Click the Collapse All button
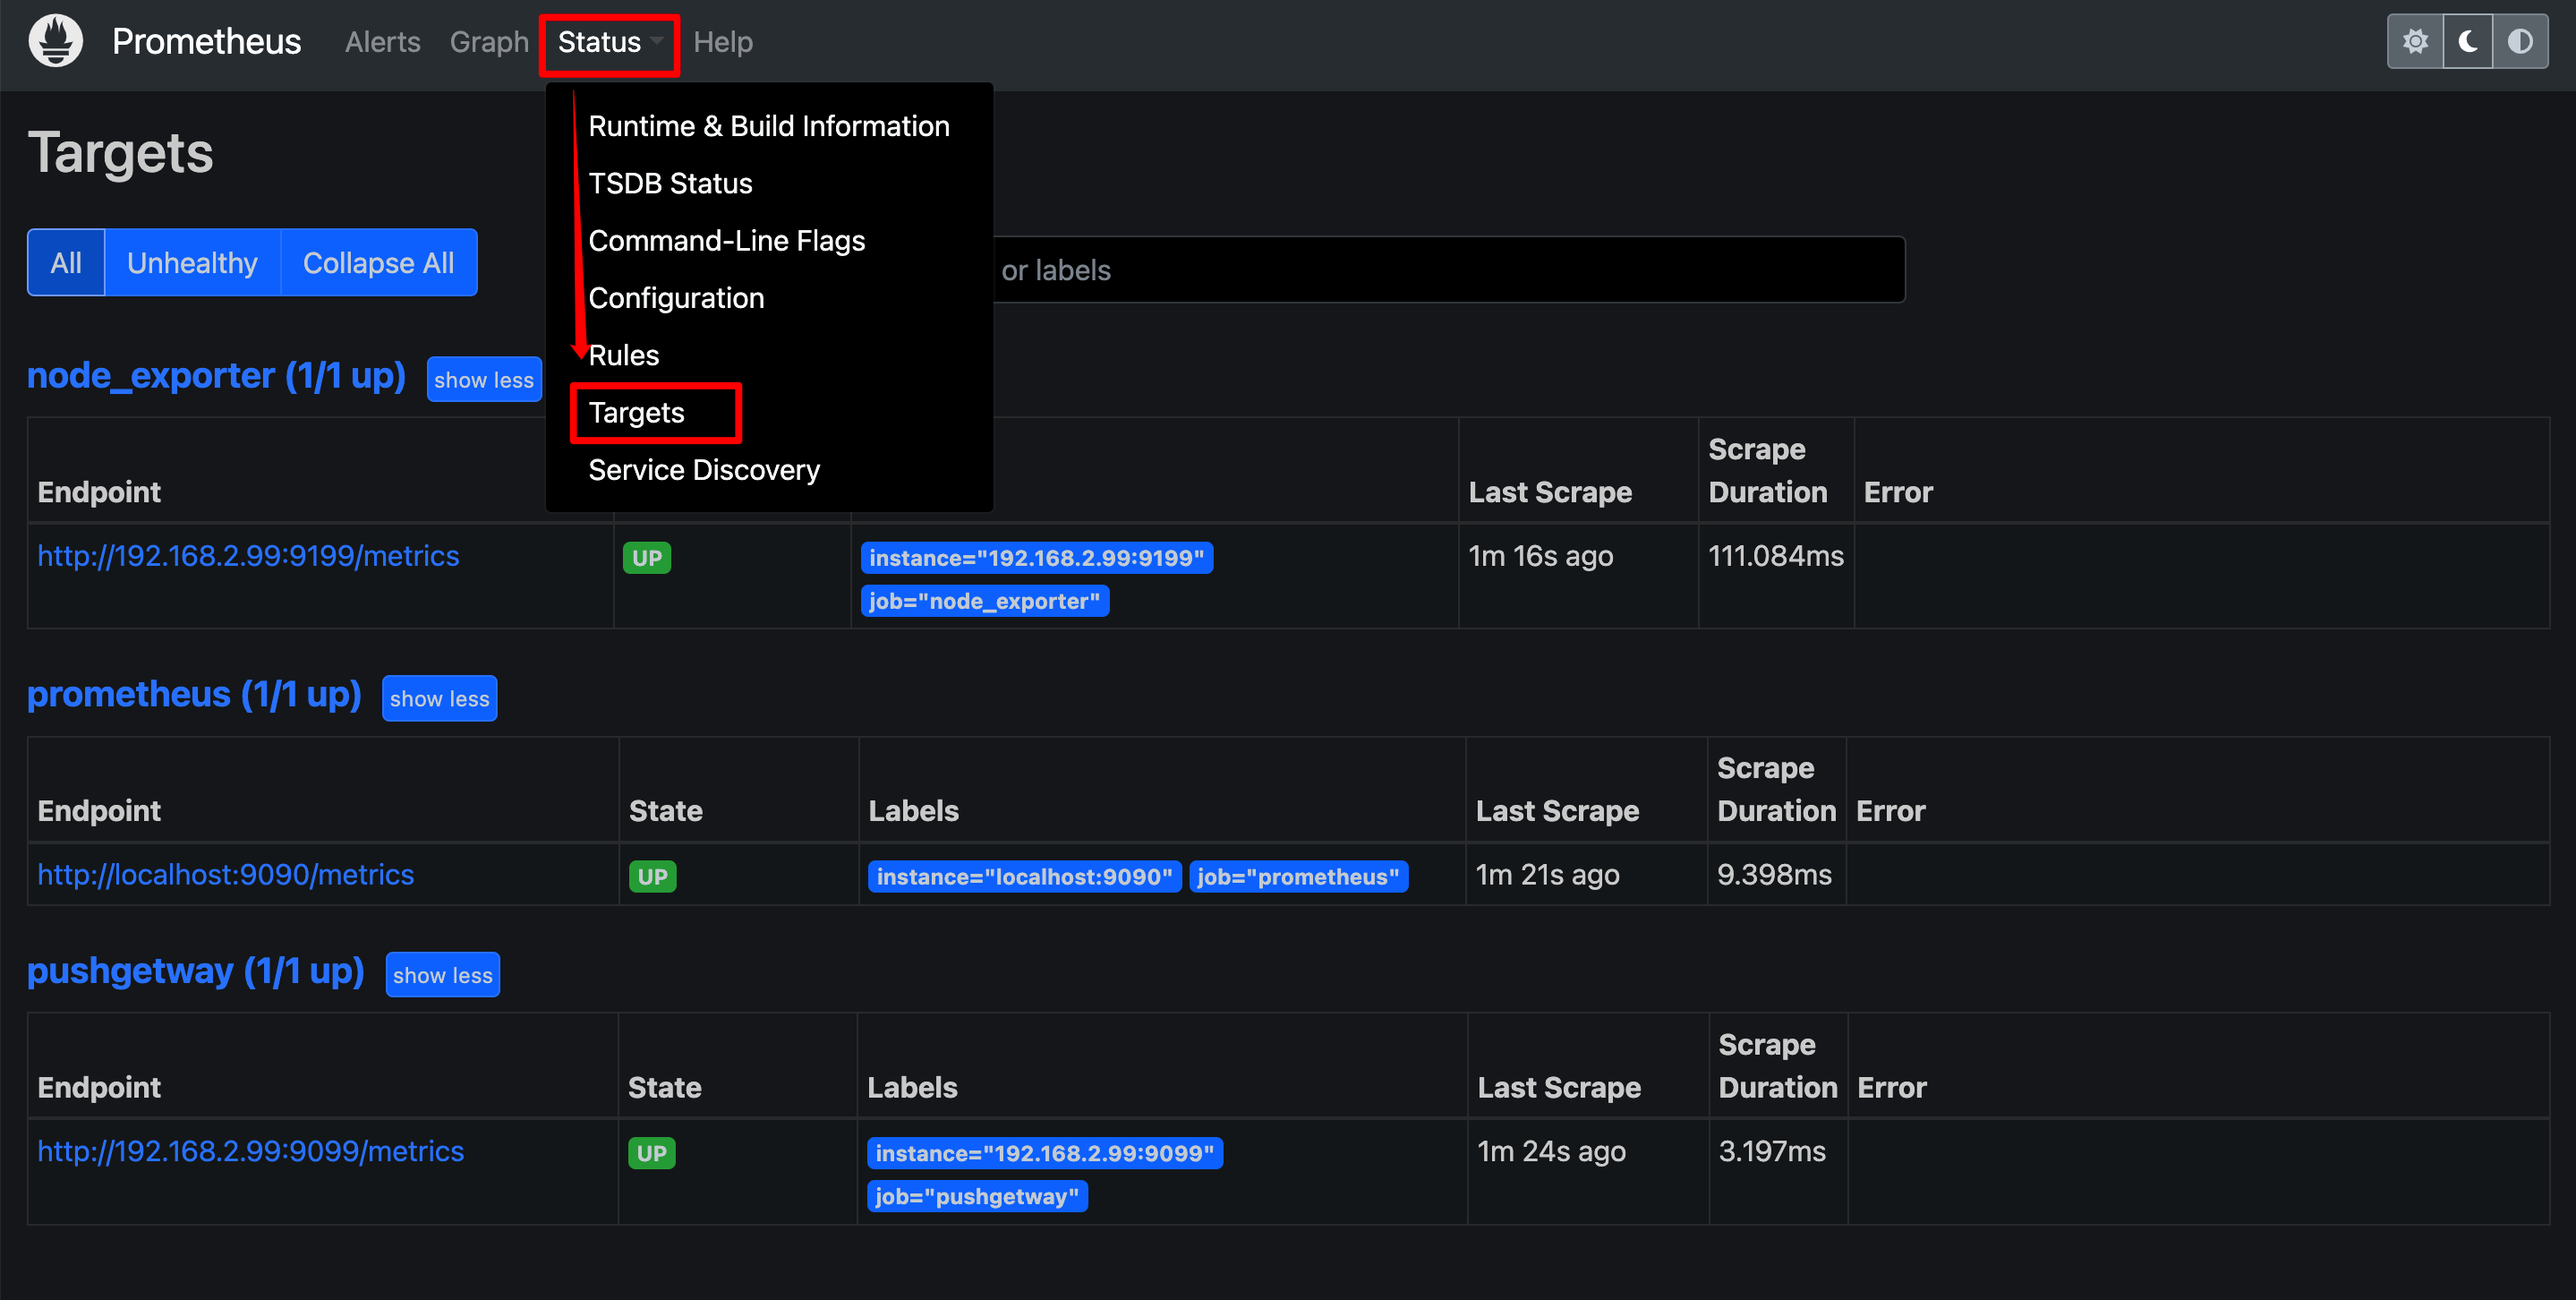This screenshot has height=1300, width=2576. click(378, 263)
